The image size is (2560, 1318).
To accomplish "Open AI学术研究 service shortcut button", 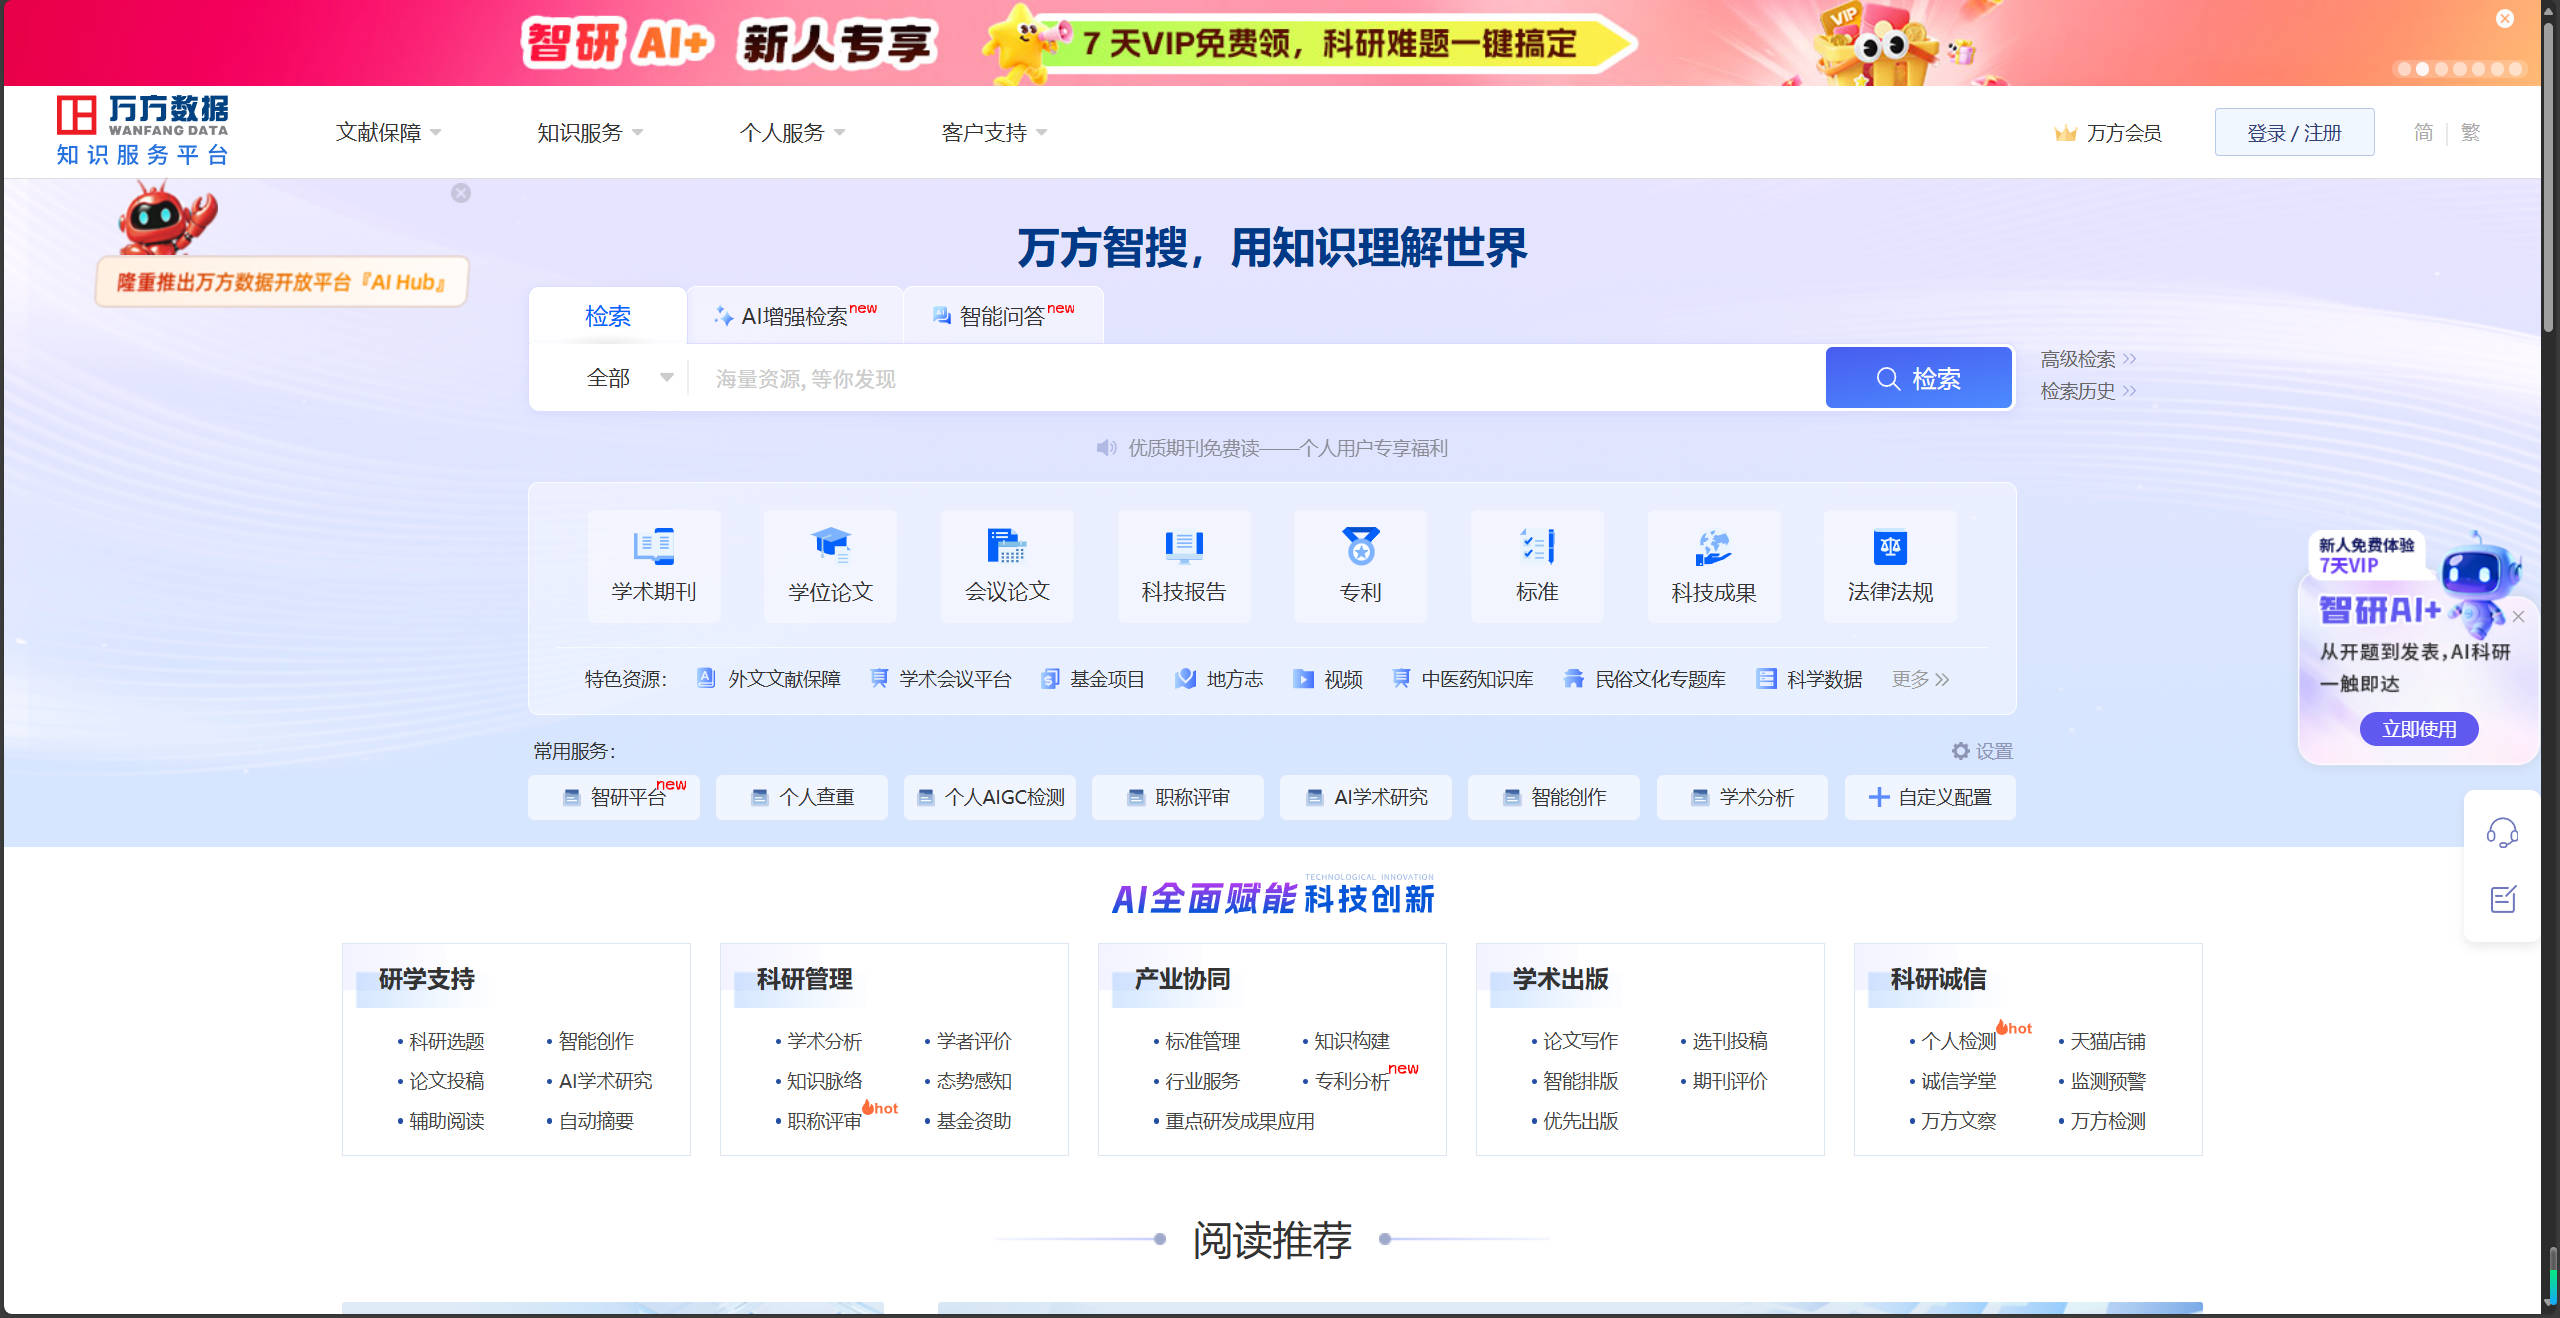I will point(1365,797).
